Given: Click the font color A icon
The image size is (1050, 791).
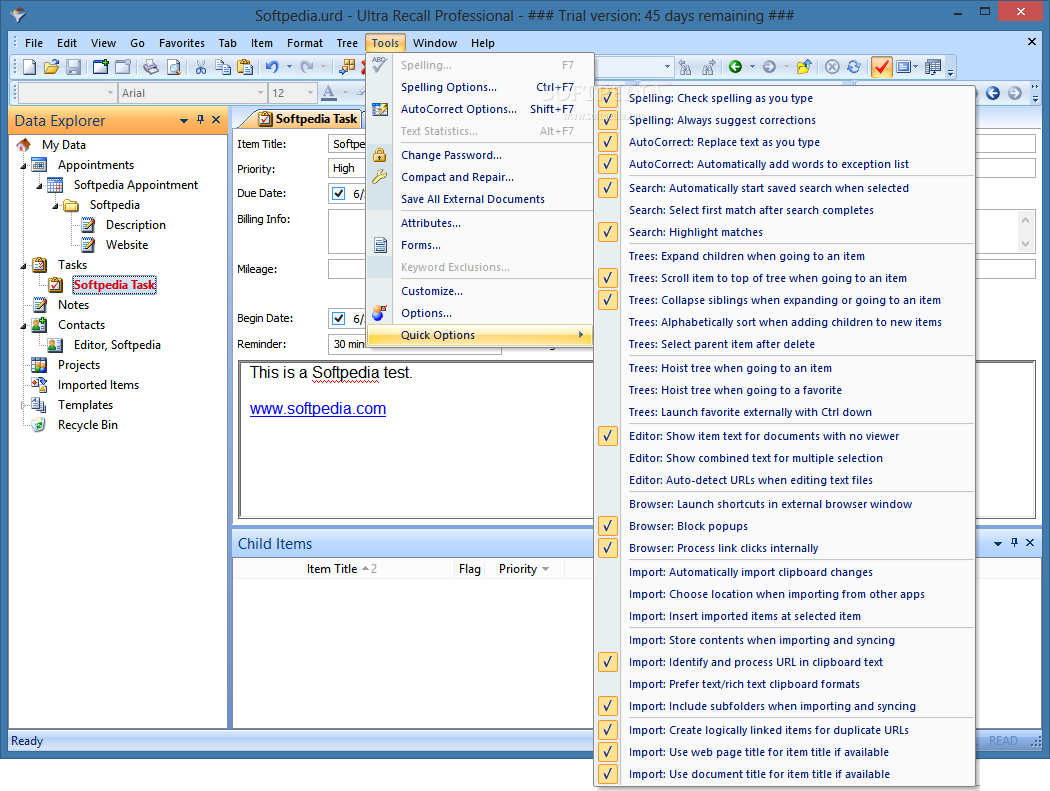Looking at the screenshot, I should [329, 92].
